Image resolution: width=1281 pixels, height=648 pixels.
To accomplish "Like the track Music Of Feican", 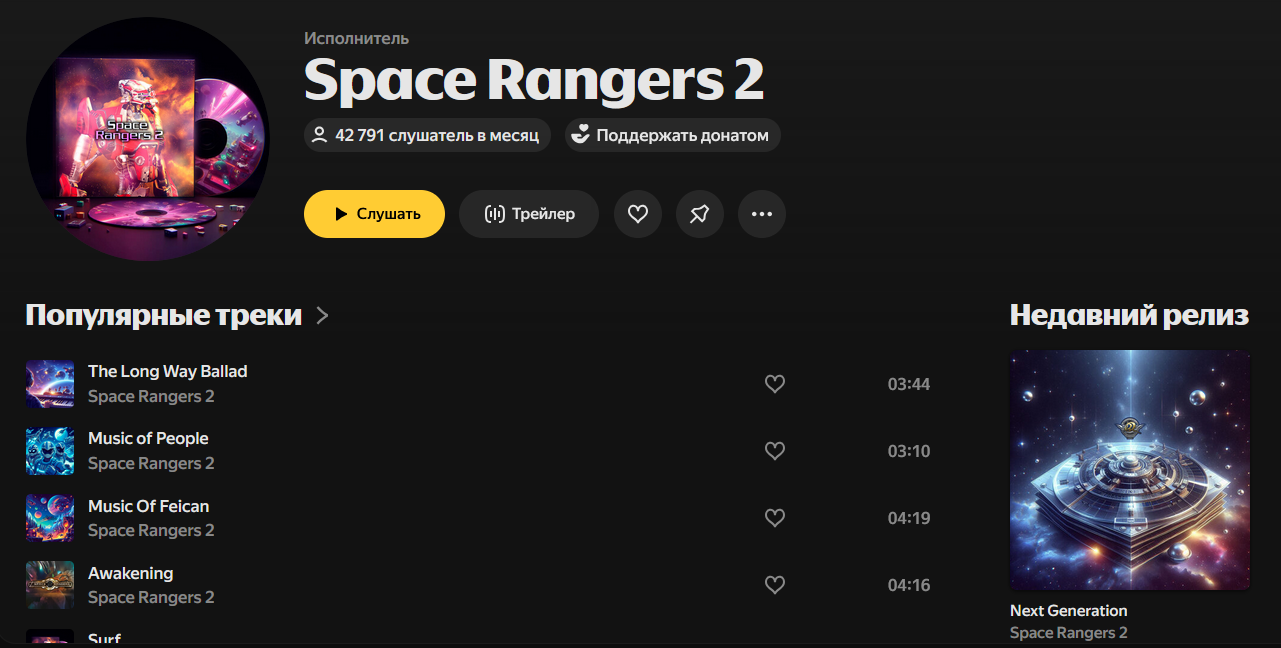I will pos(775,518).
